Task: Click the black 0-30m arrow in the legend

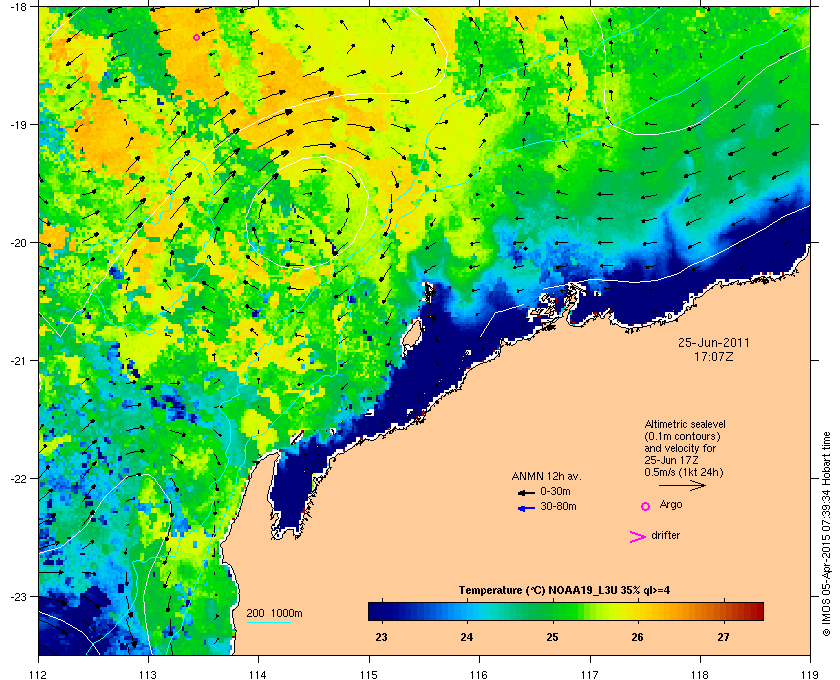Action: (526, 492)
